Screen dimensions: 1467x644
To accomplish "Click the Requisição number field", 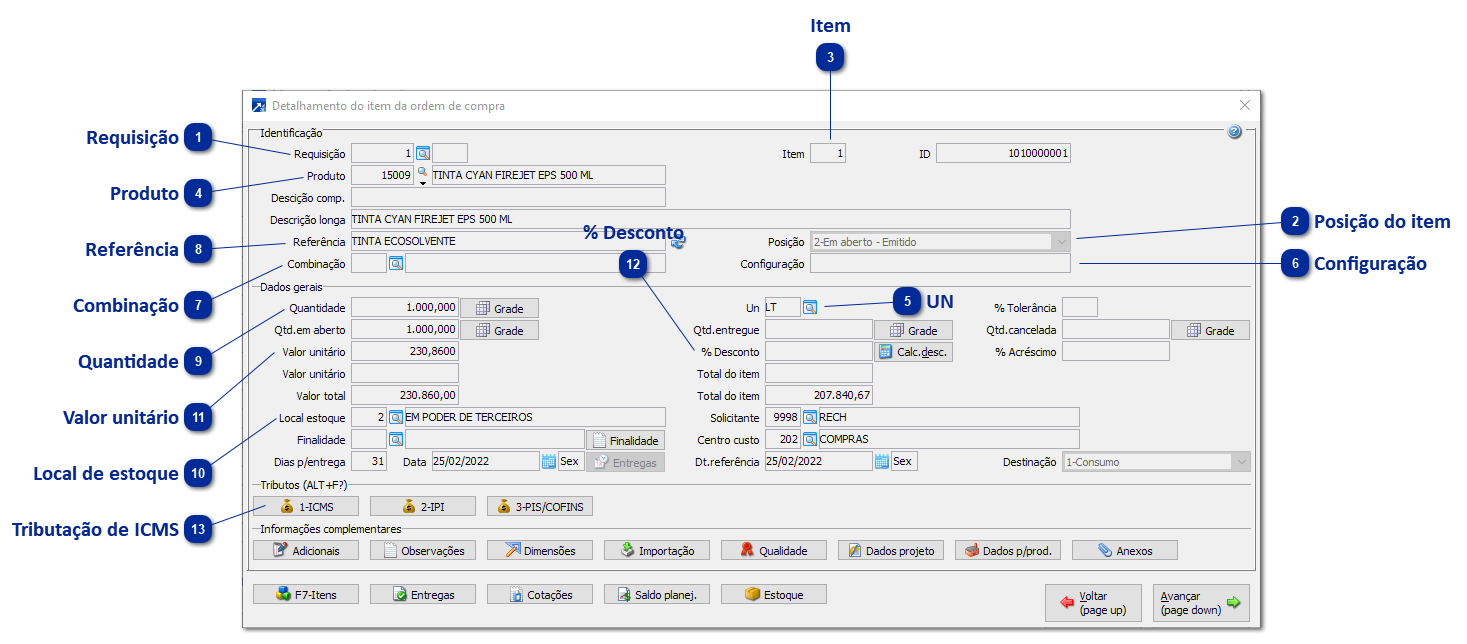I will click(383, 154).
